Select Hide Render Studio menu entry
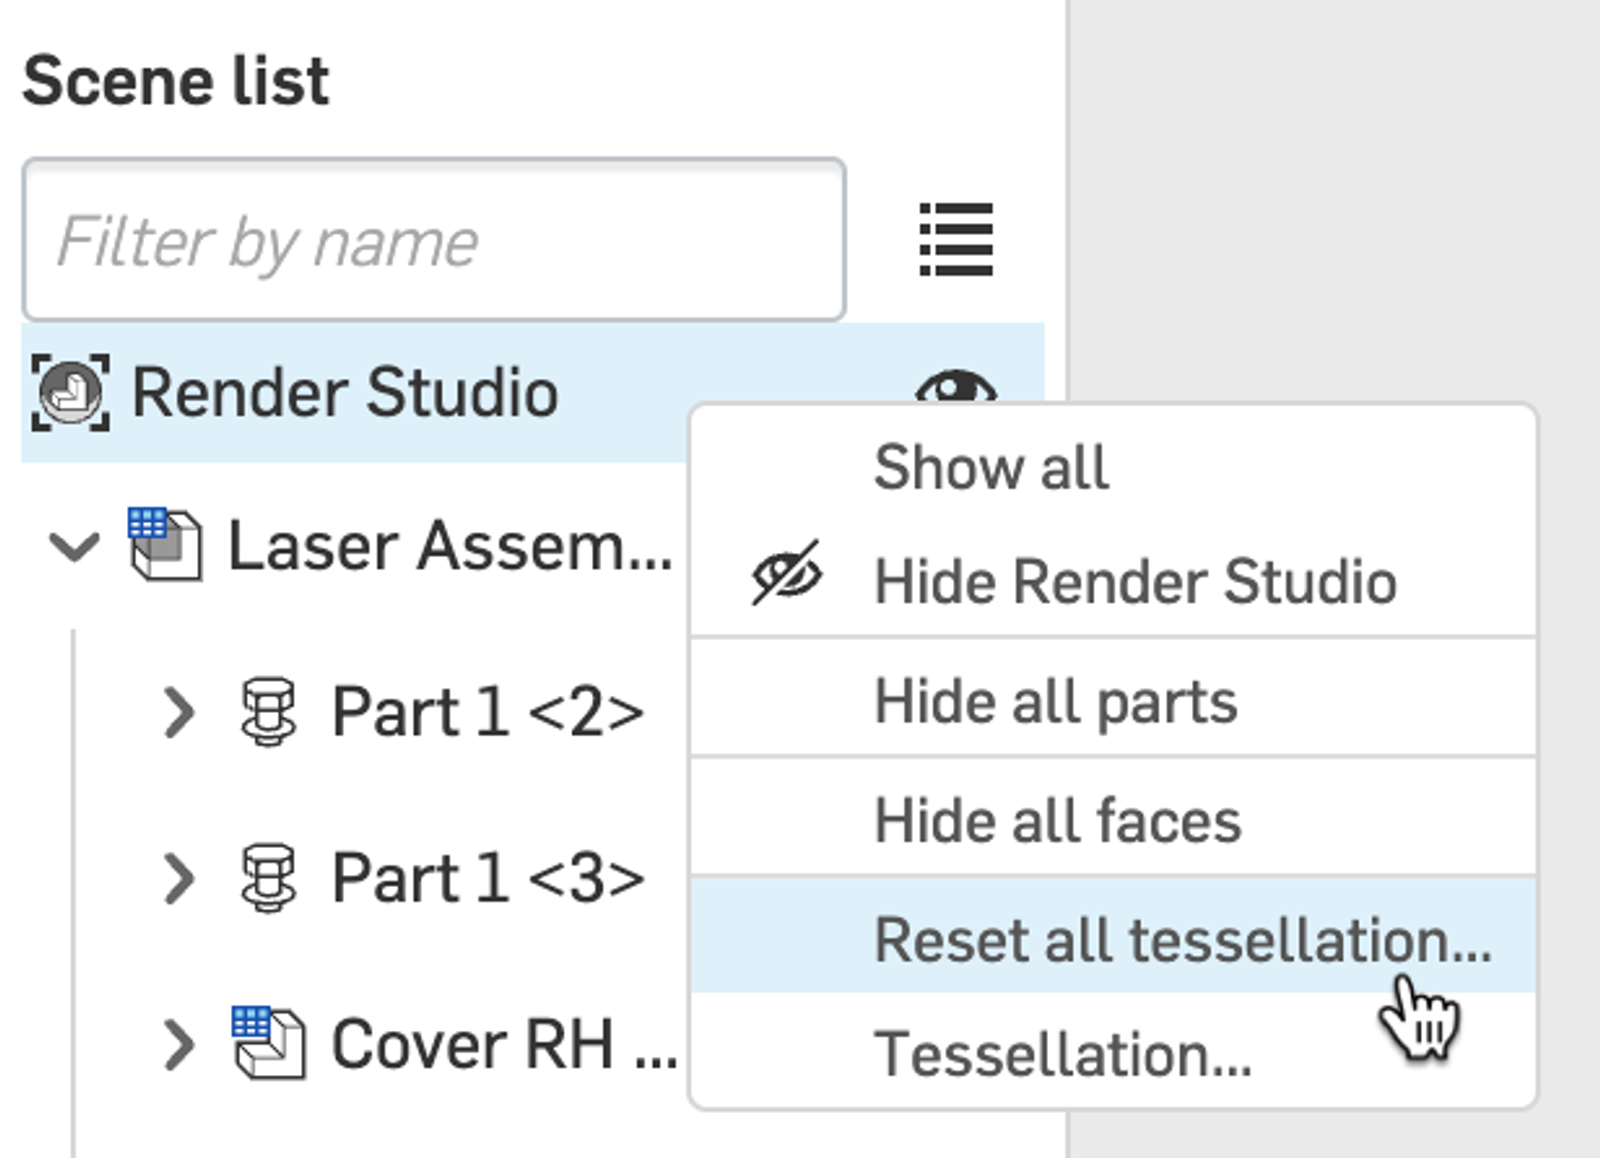This screenshot has width=1600, height=1158. (x=1134, y=581)
